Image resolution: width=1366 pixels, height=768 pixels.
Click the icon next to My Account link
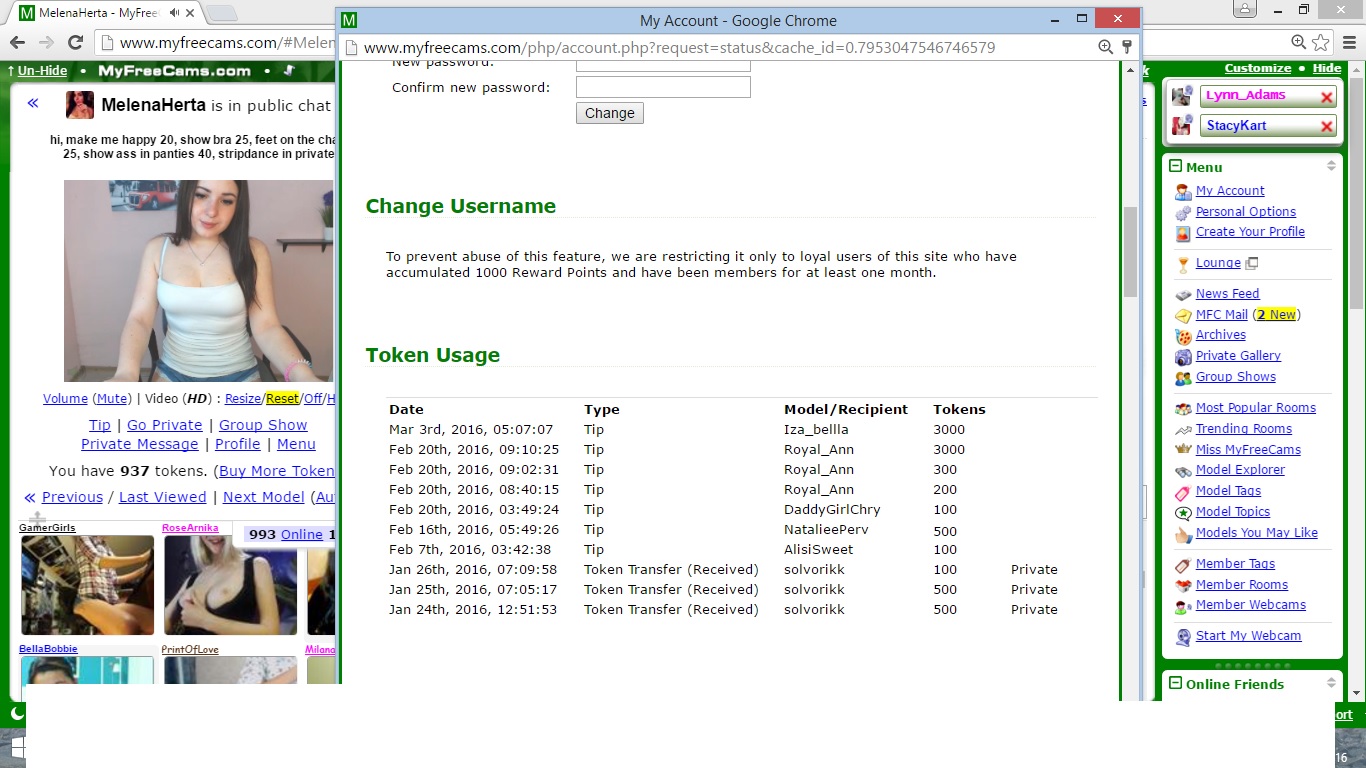1183,191
